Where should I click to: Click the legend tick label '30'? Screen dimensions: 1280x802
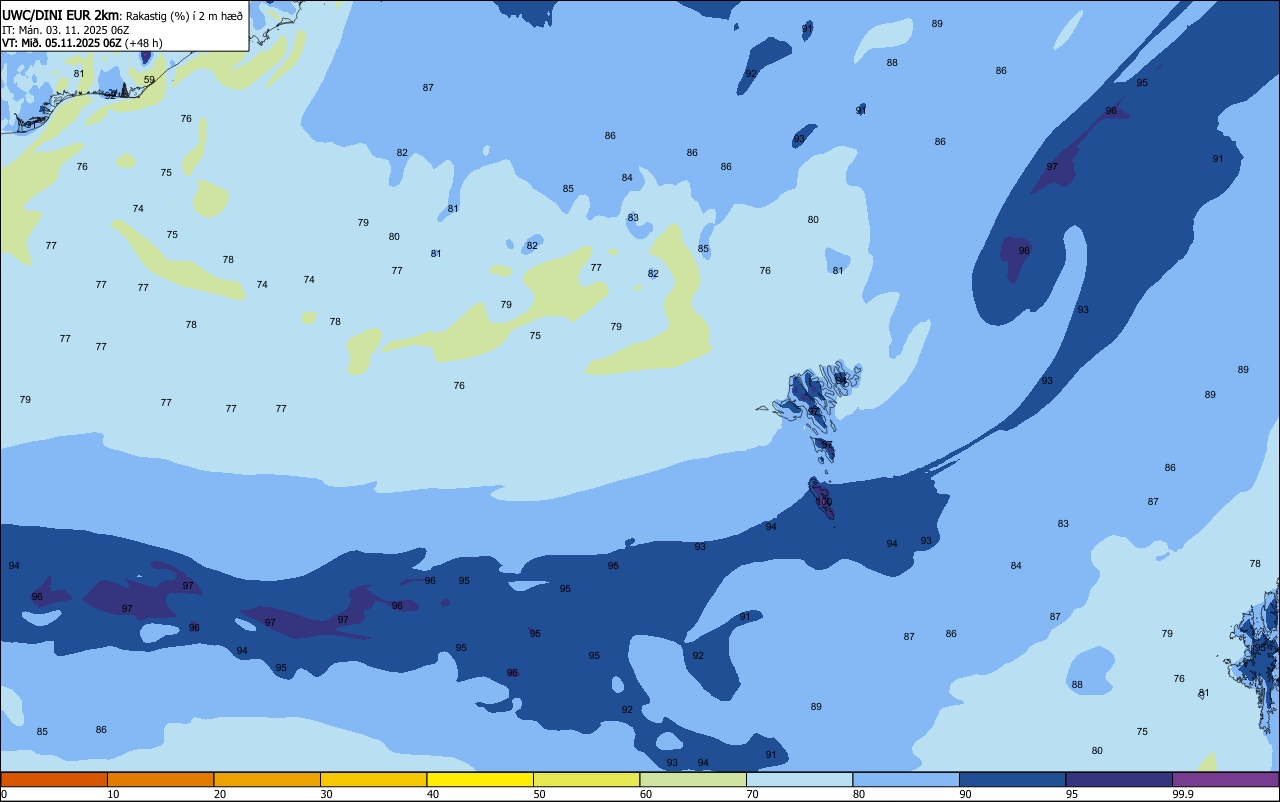coord(326,794)
